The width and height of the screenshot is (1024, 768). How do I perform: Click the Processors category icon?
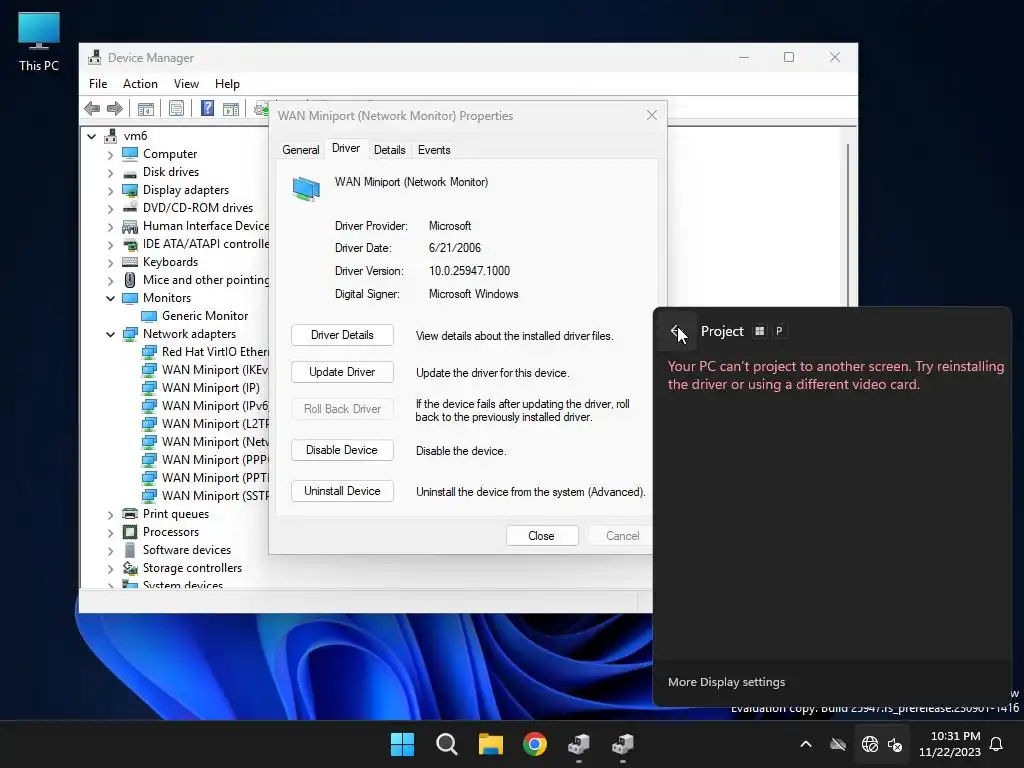130,532
